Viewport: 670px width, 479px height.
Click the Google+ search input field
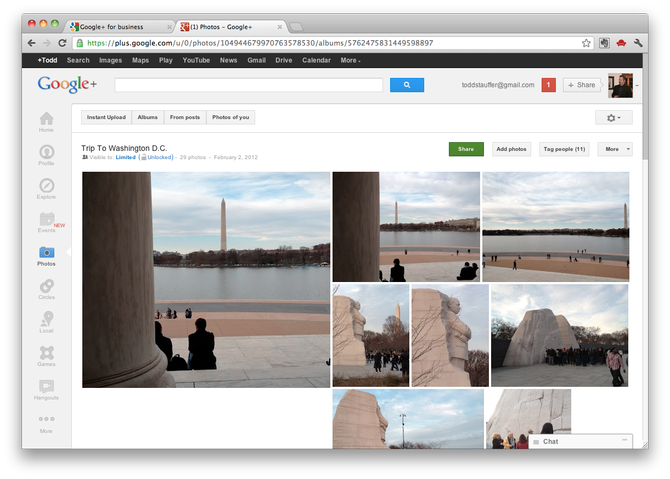249,85
